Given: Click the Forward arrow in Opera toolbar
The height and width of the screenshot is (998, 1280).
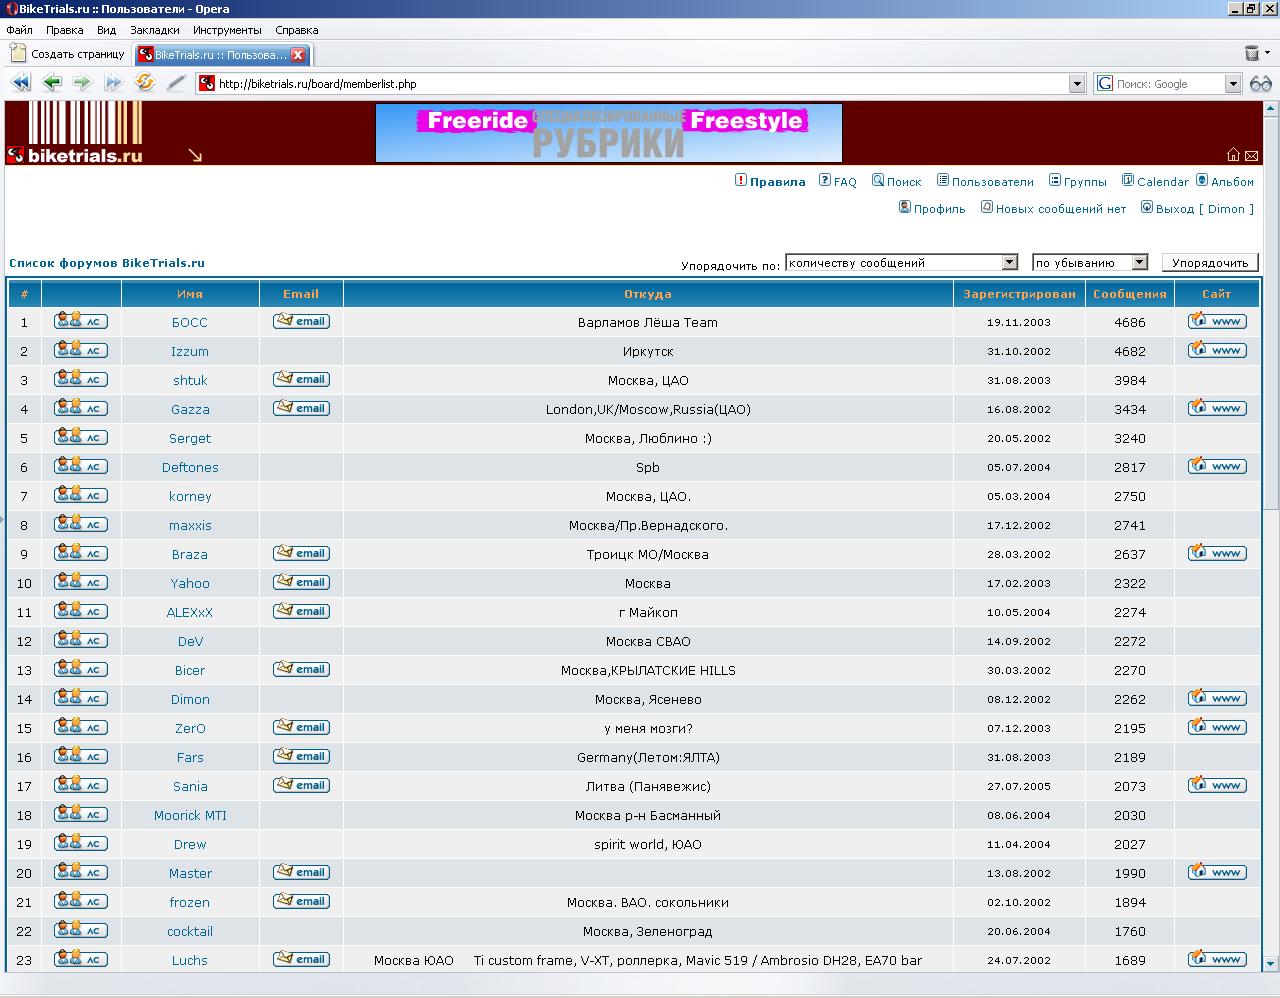Looking at the screenshot, I should pos(82,83).
